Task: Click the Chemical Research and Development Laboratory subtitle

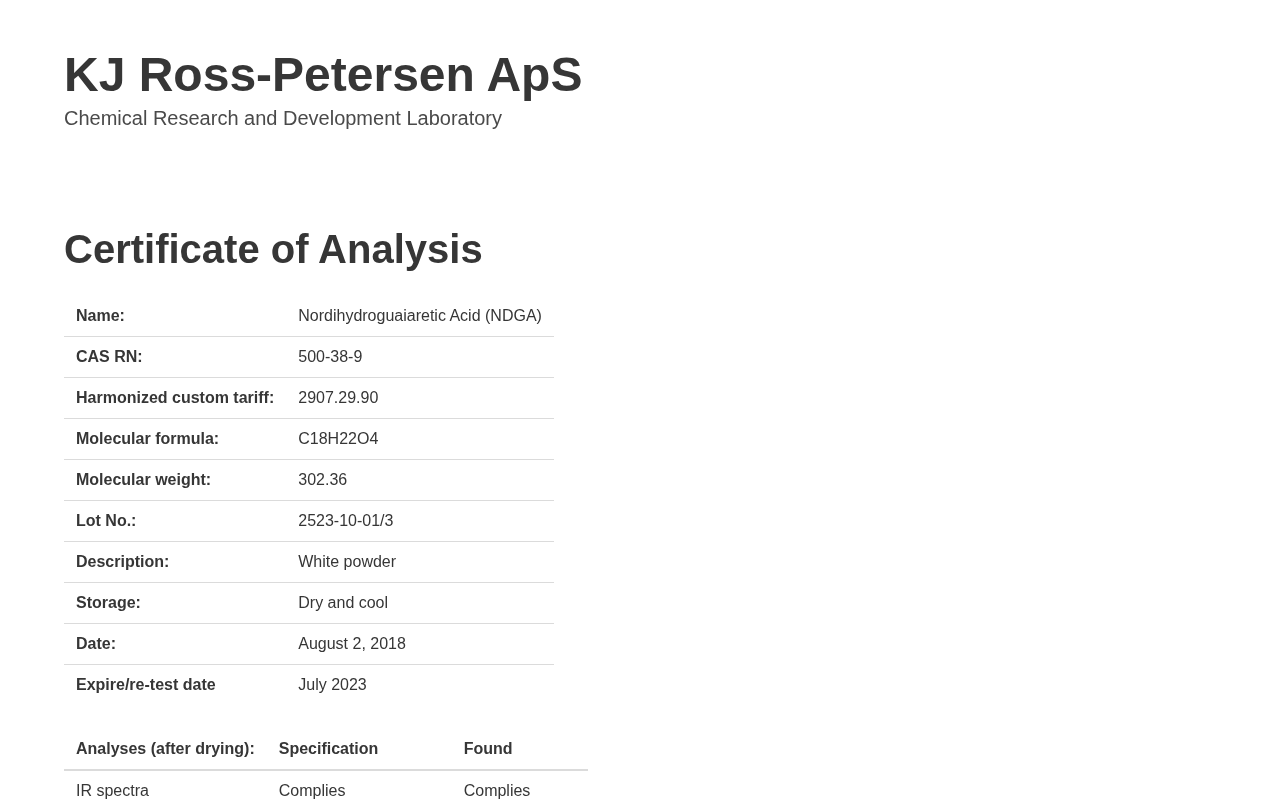Action: [x=283, y=118]
